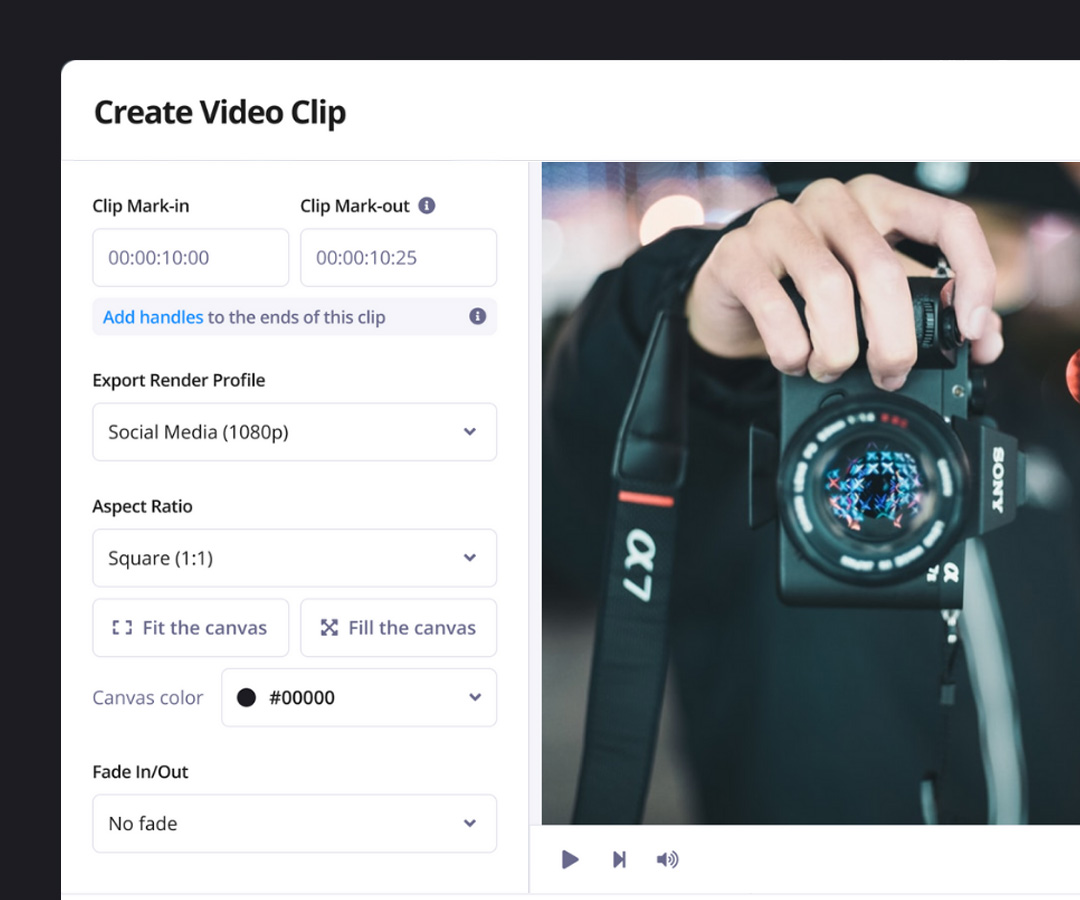
Task: Click the skip-to-next-frame icon
Action: [x=620, y=859]
